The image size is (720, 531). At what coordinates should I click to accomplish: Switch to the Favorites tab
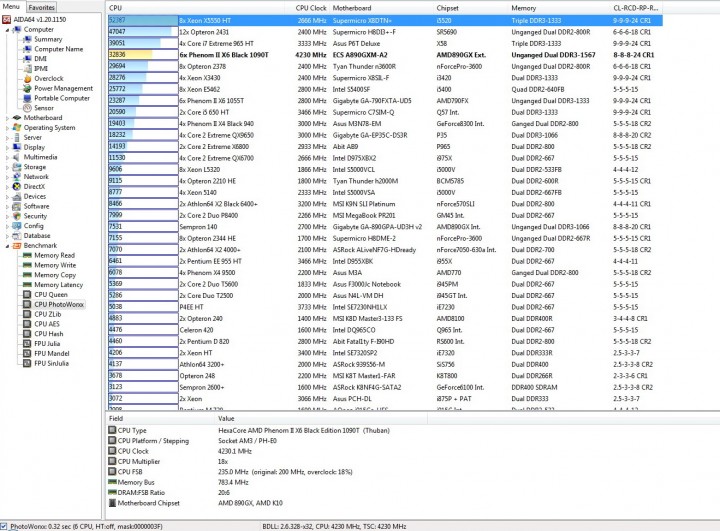41,7
